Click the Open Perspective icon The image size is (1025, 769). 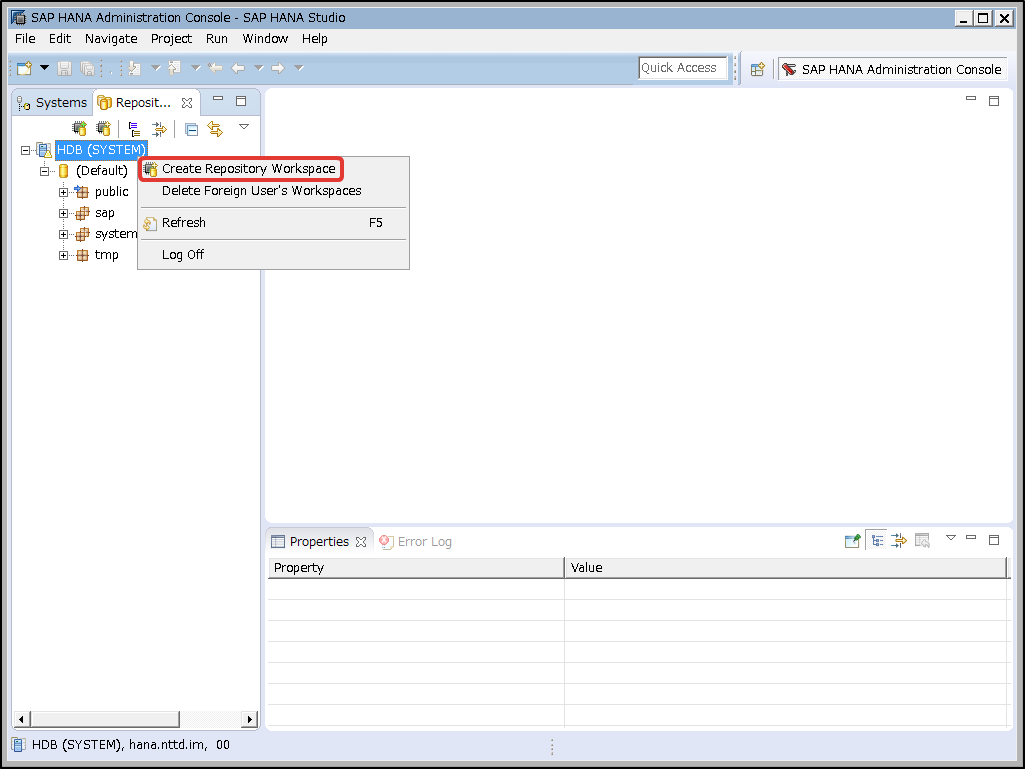point(757,69)
